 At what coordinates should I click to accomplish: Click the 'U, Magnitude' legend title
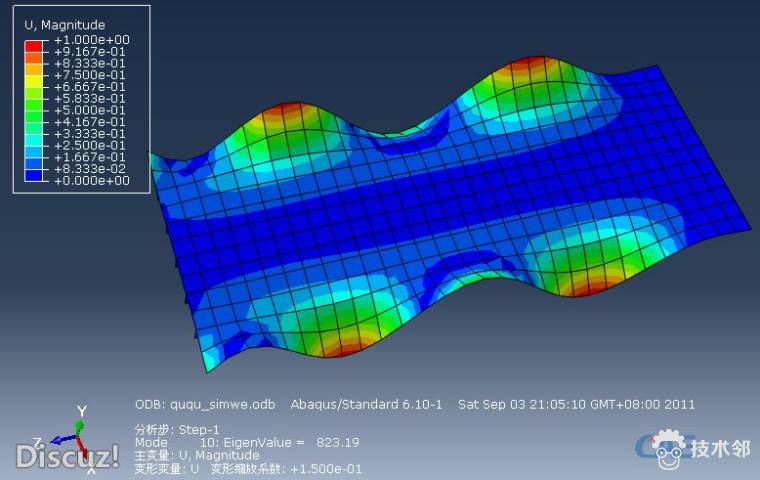click(x=64, y=24)
